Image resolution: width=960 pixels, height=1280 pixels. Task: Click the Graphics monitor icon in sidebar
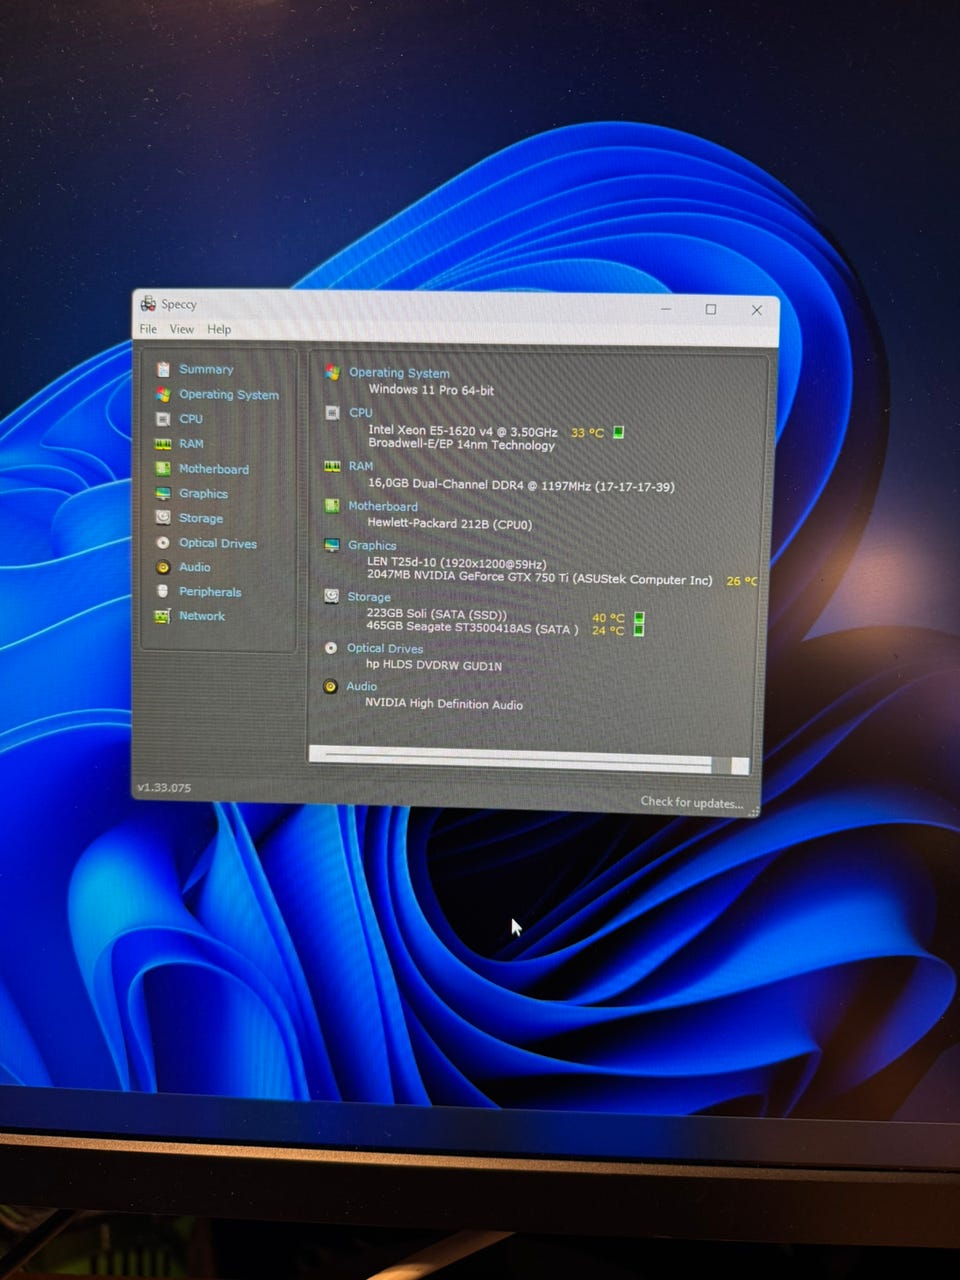coord(163,493)
